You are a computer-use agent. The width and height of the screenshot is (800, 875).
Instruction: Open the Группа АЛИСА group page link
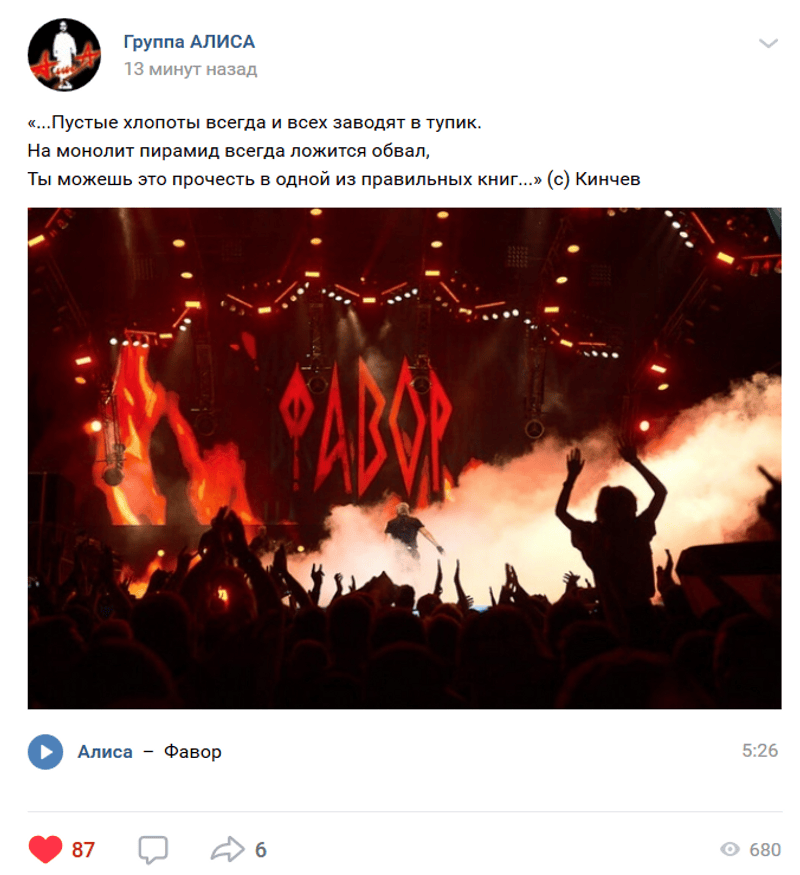pyautogui.click(x=189, y=42)
